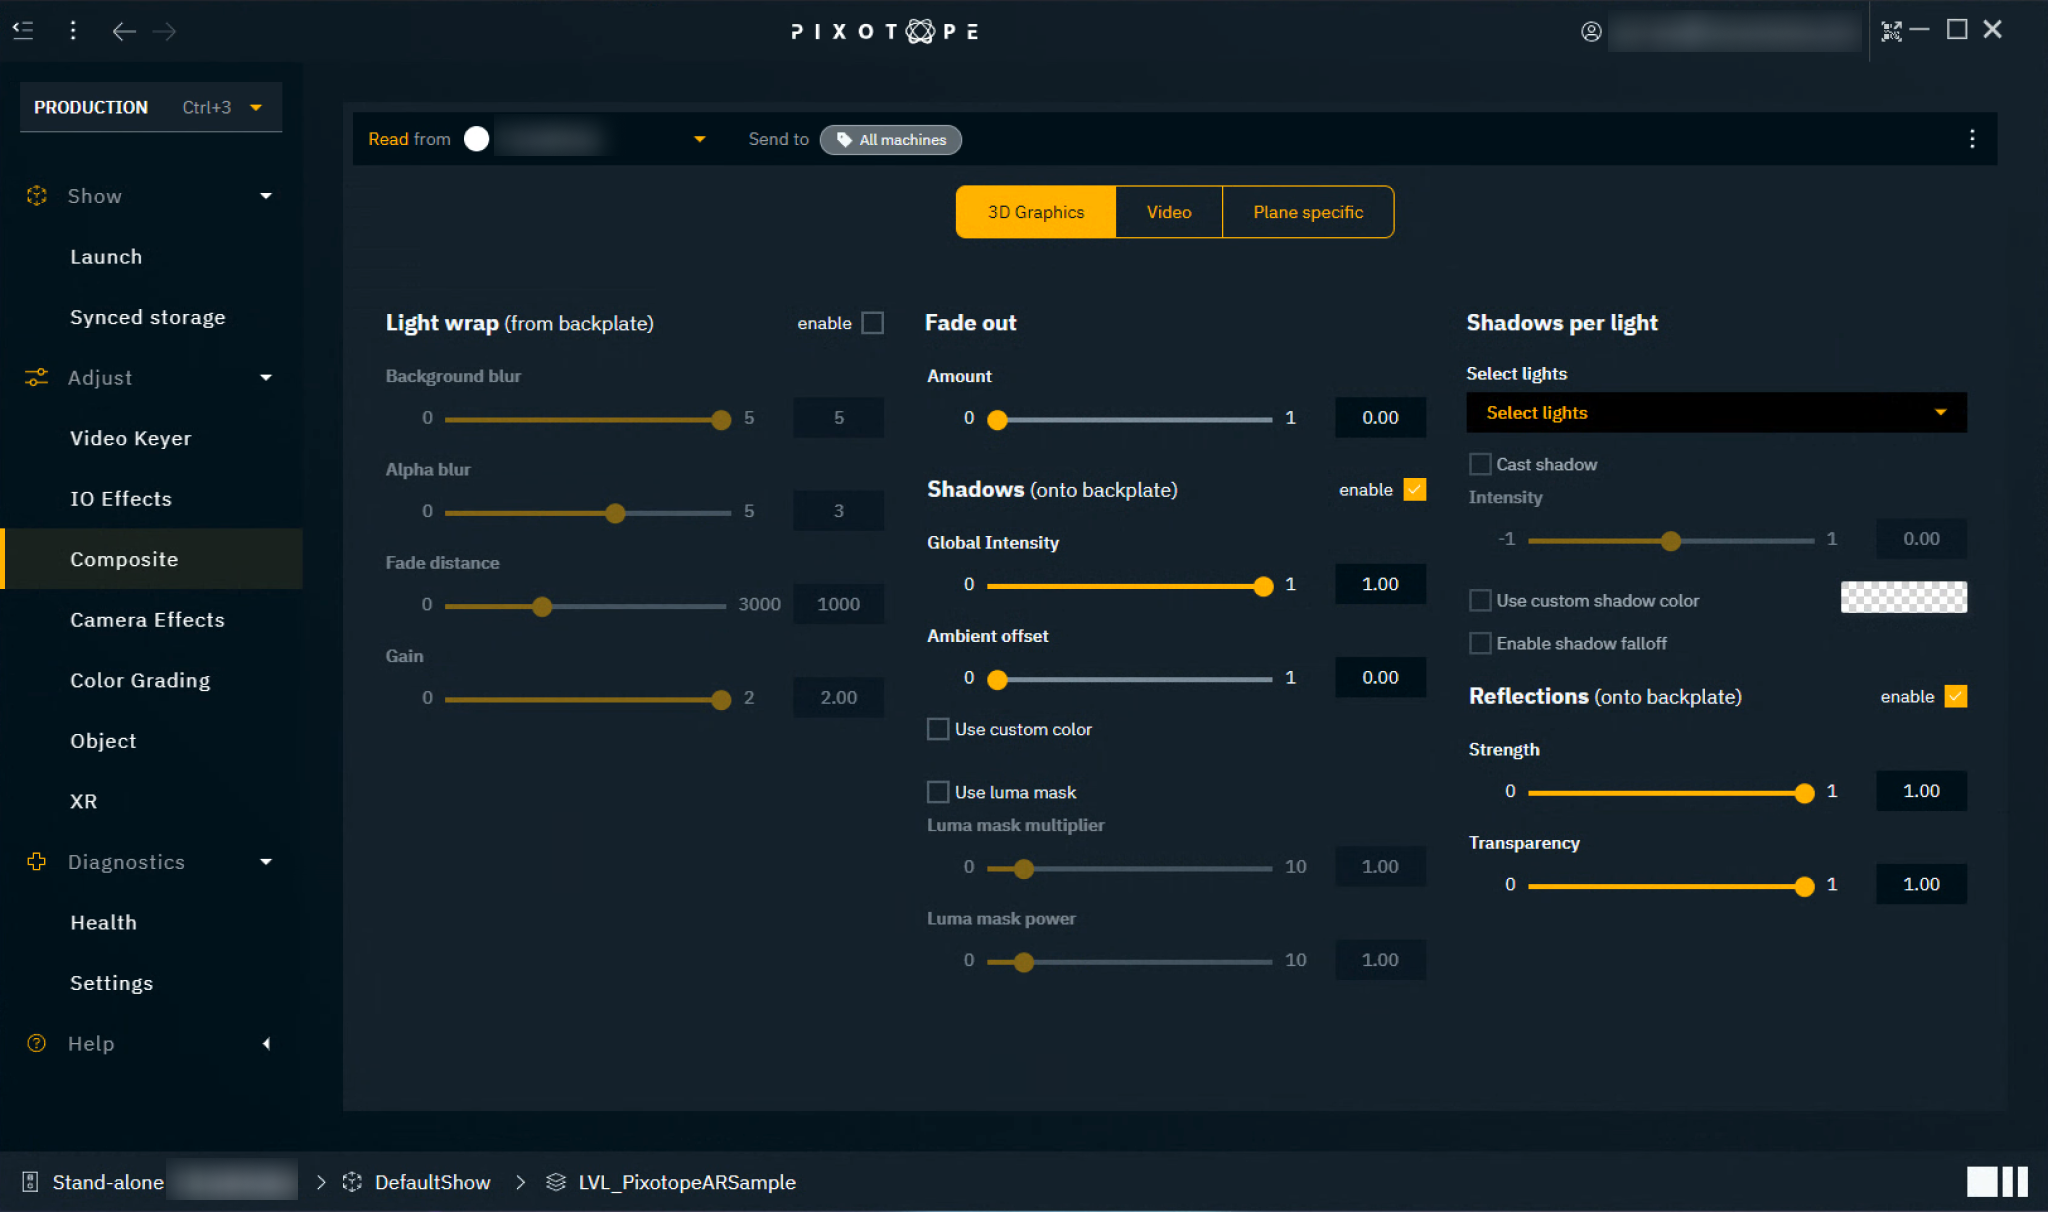Open the Select lights dropdown
Image resolution: width=2048 pixels, height=1212 pixels.
tap(1715, 413)
